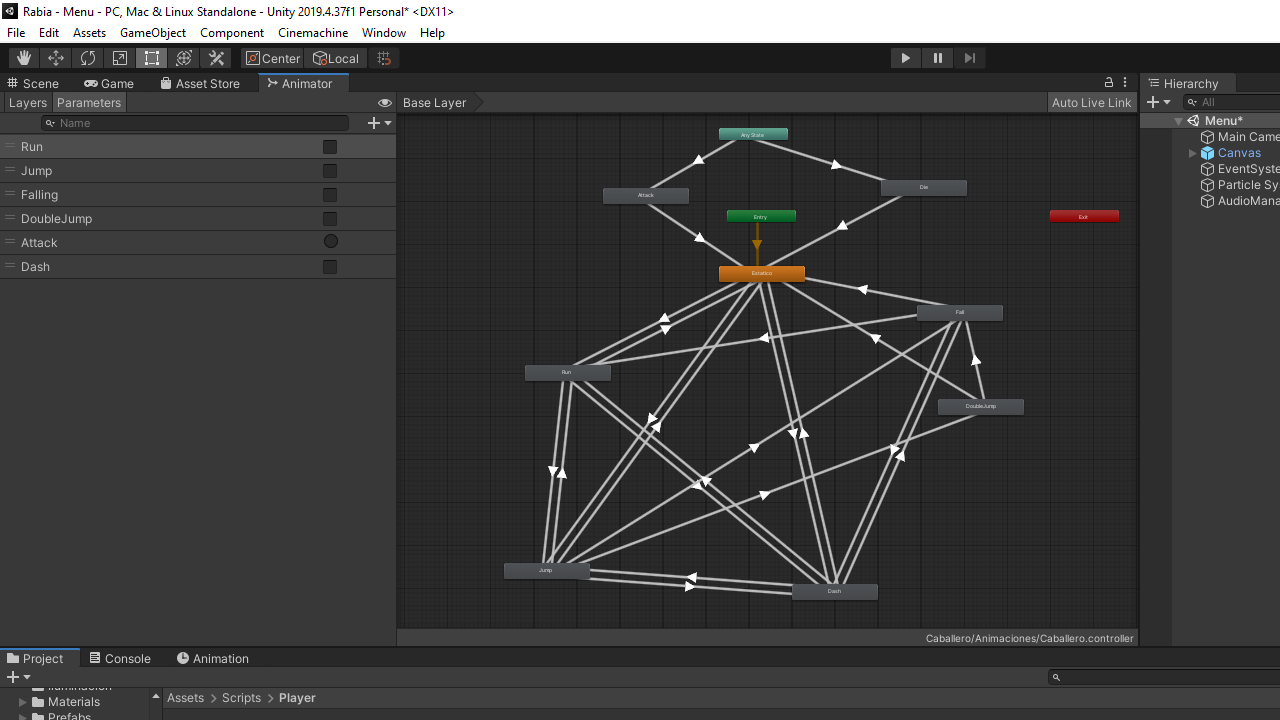Click the Step frame button
This screenshot has width=1280, height=720.
click(x=969, y=58)
